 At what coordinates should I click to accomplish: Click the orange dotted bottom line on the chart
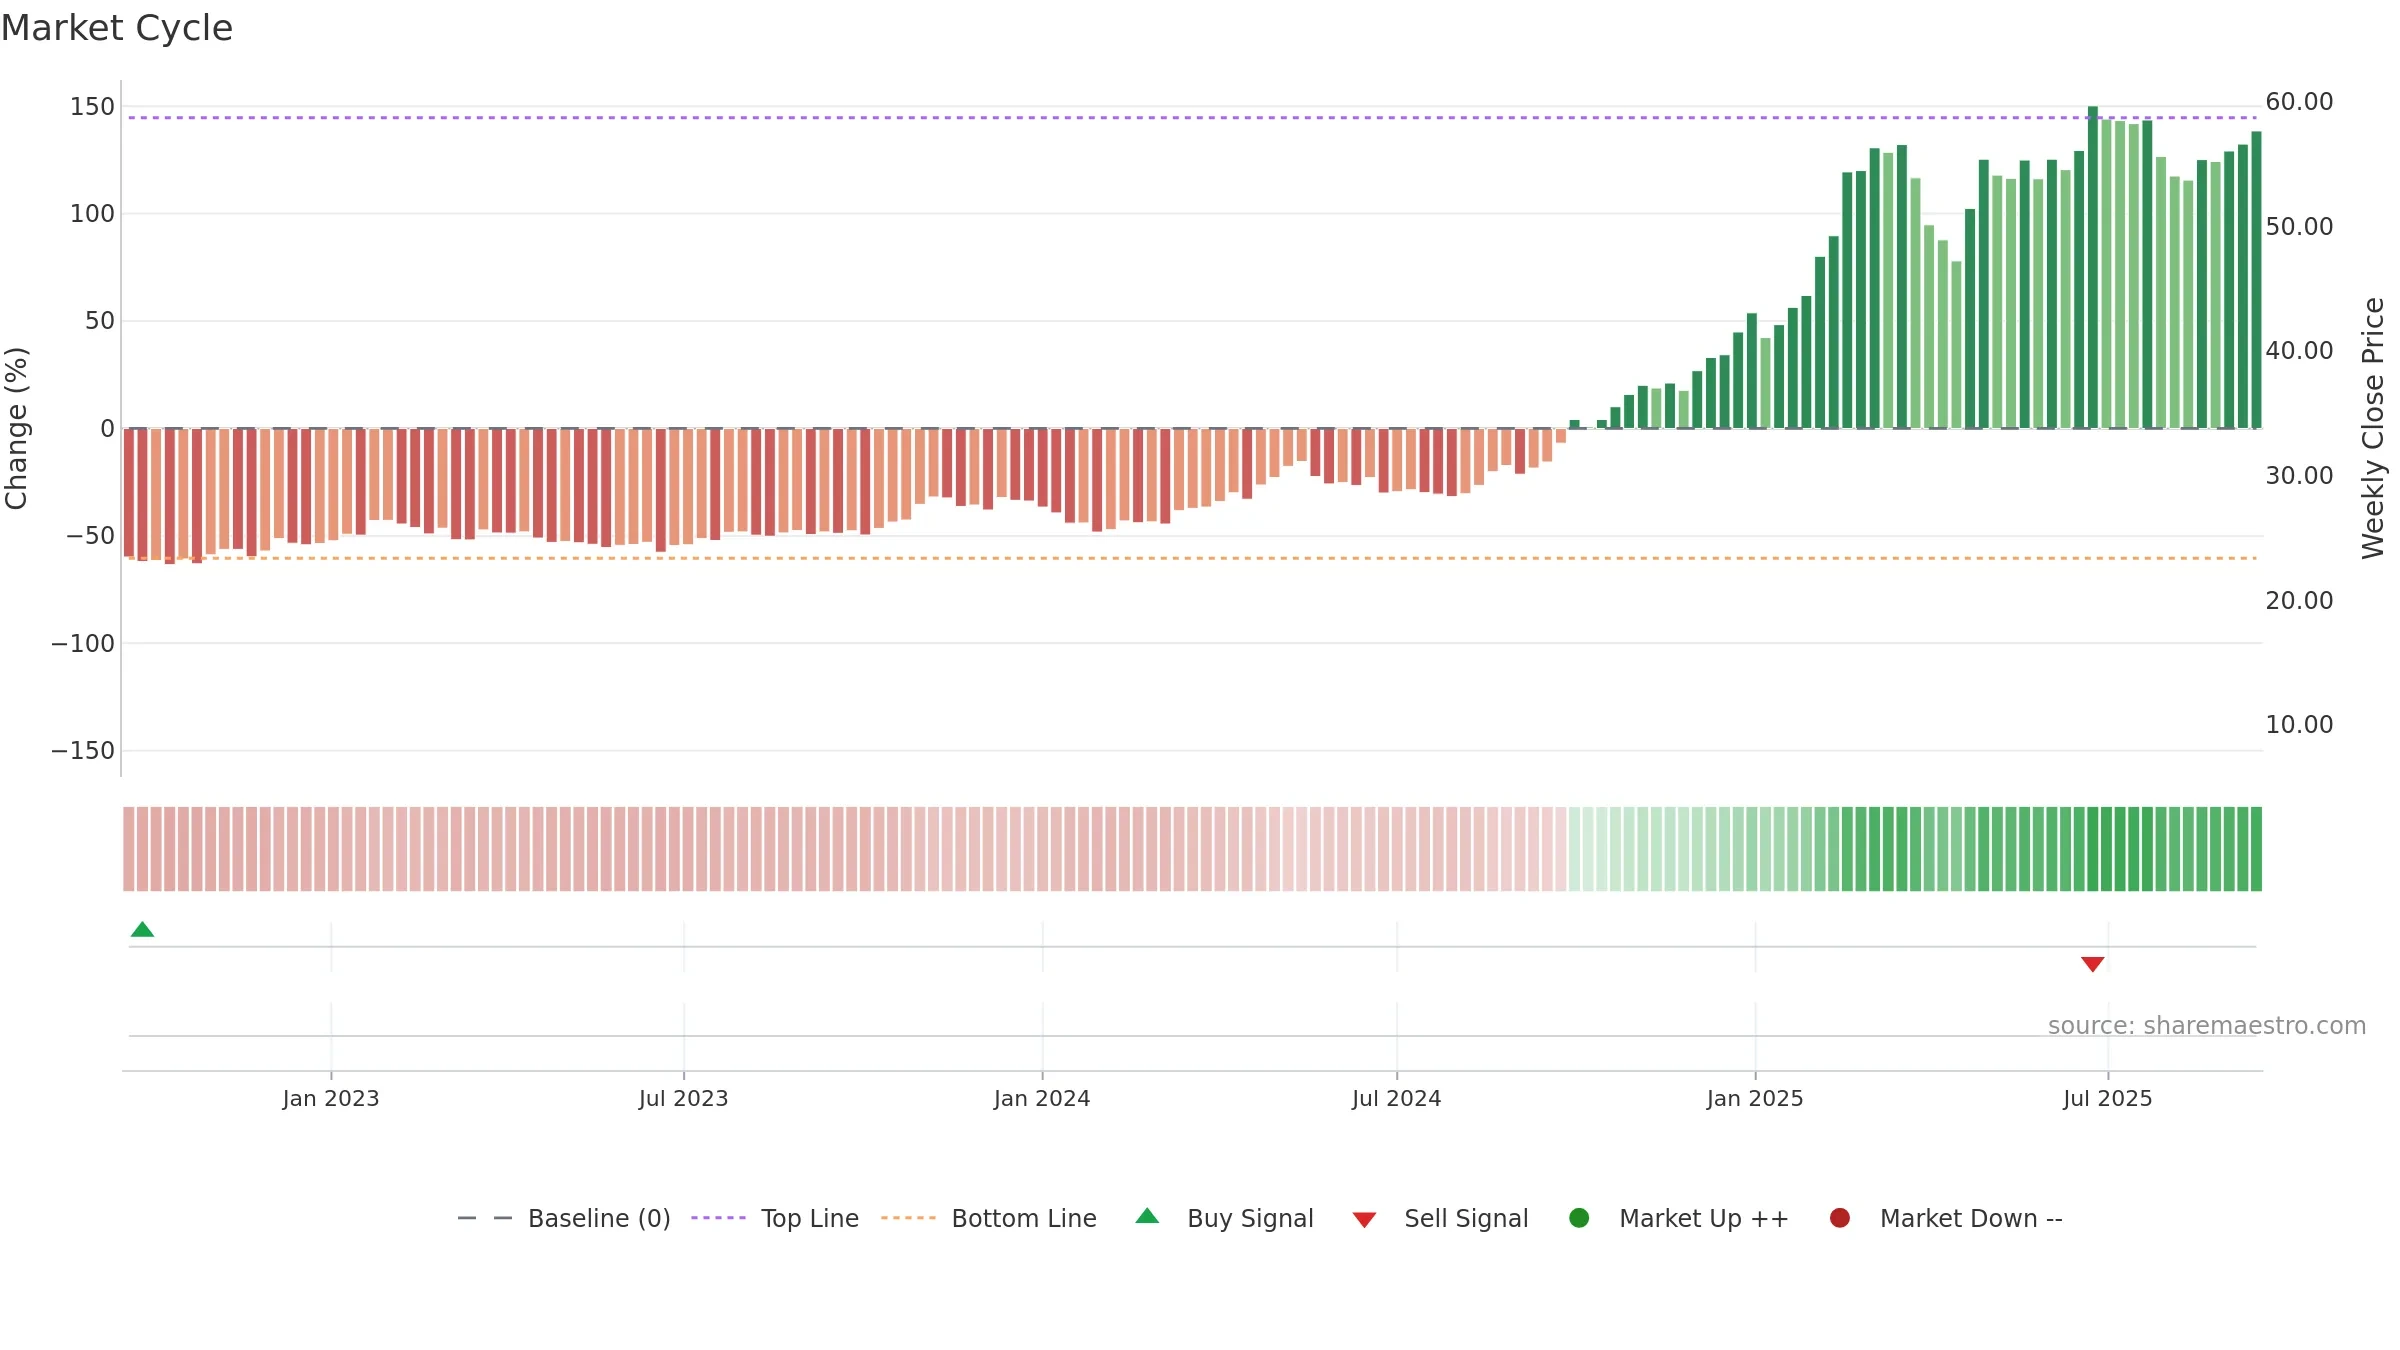[1192, 558]
